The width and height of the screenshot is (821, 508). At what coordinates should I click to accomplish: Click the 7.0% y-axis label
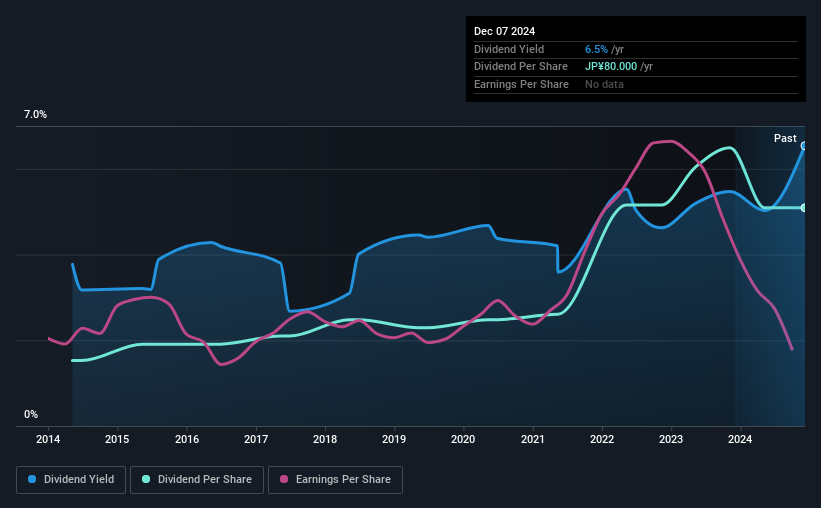(35, 115)
